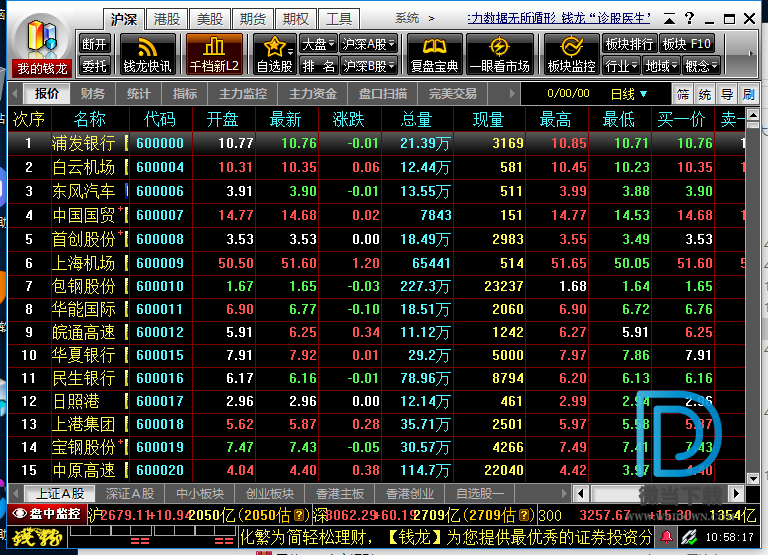Click 板块 F10 button
Image resolution: width=768 pixels, height=555 pixels.
click(x=686, y=44)
